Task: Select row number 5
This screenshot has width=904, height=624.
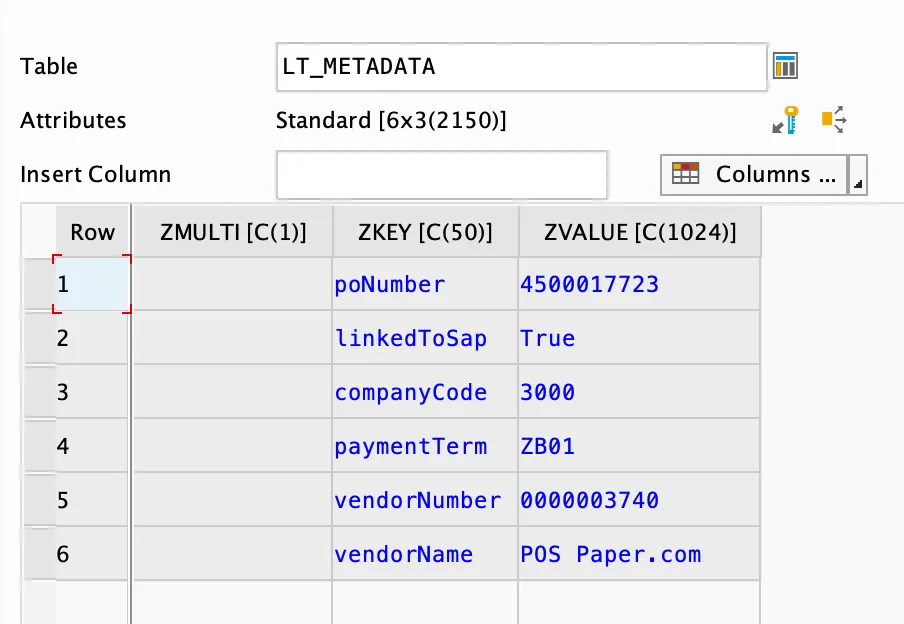Action: point(92,500)
